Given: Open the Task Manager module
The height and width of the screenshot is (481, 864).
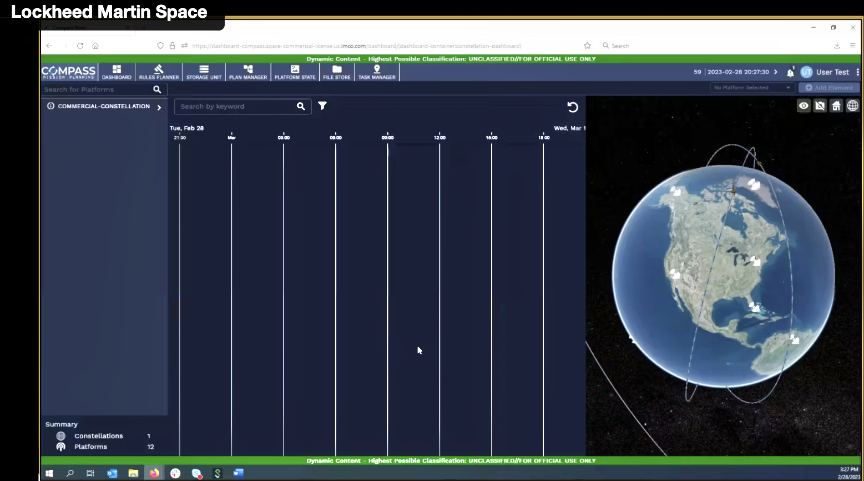Looking at the screenshot, I should [x=377, y=72].
